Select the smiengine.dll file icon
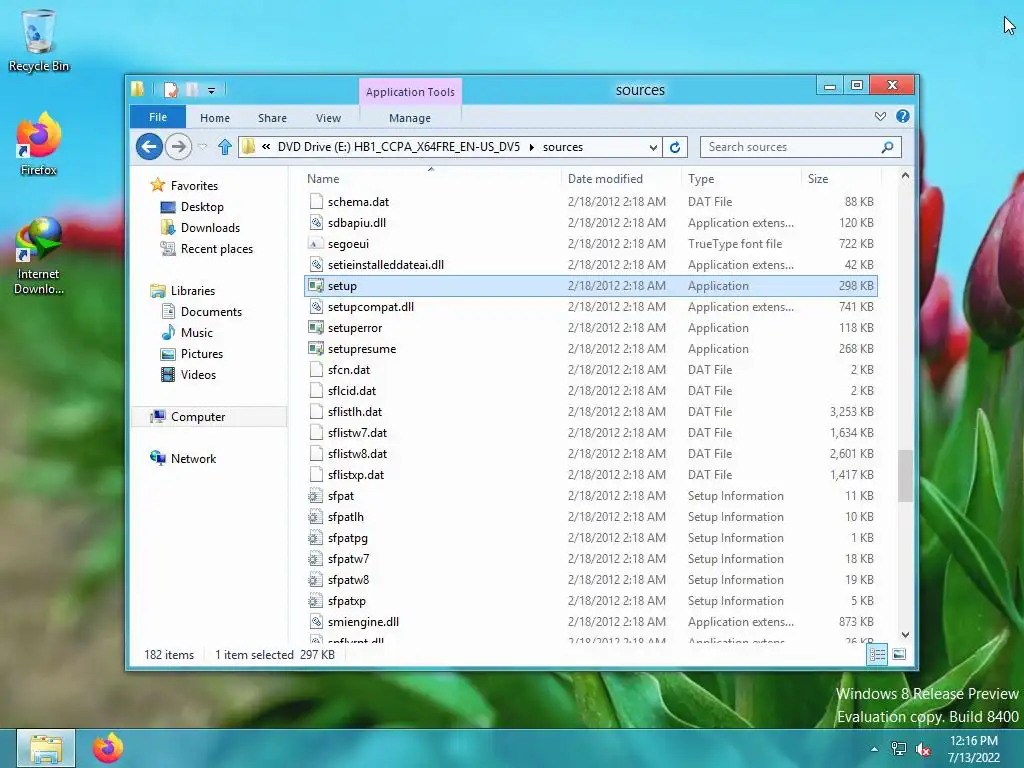This screenshot has width=1024, height=768. point(316,622)
